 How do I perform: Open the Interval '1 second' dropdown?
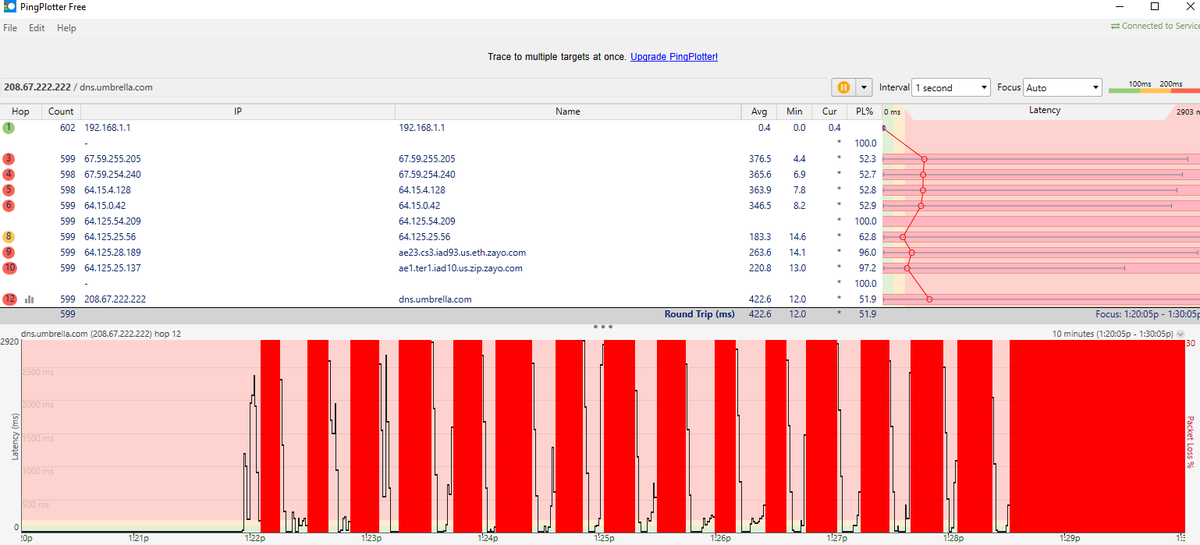point(951,88)
